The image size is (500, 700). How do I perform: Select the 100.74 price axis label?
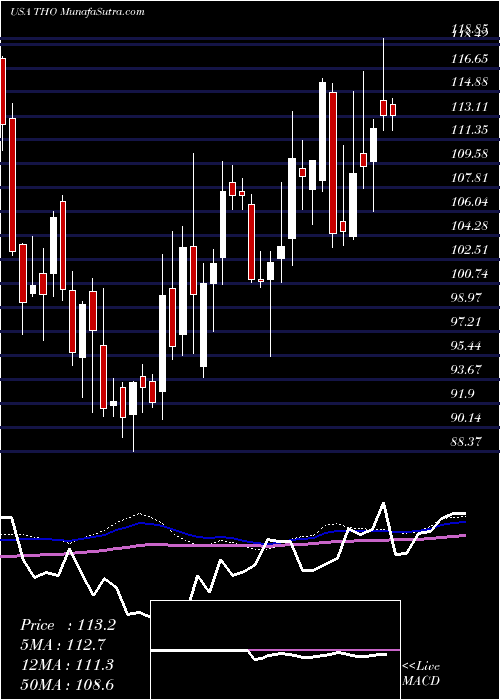pyautogui.click(x=470, y=274)
